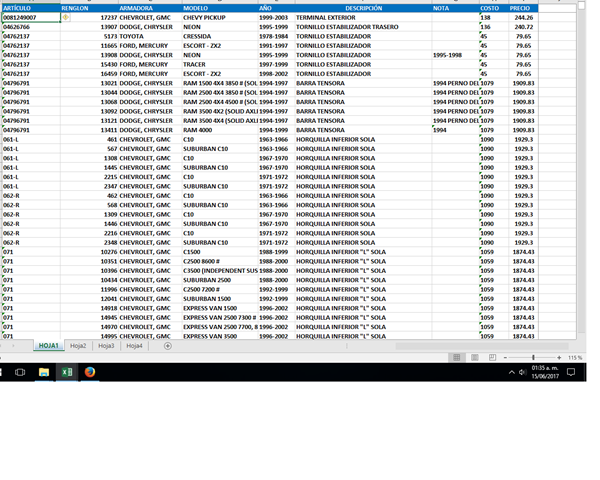Switch to the Hoja2 sheet tab
The width and height of the screenshot is (600, 480).
pos(78,346)
